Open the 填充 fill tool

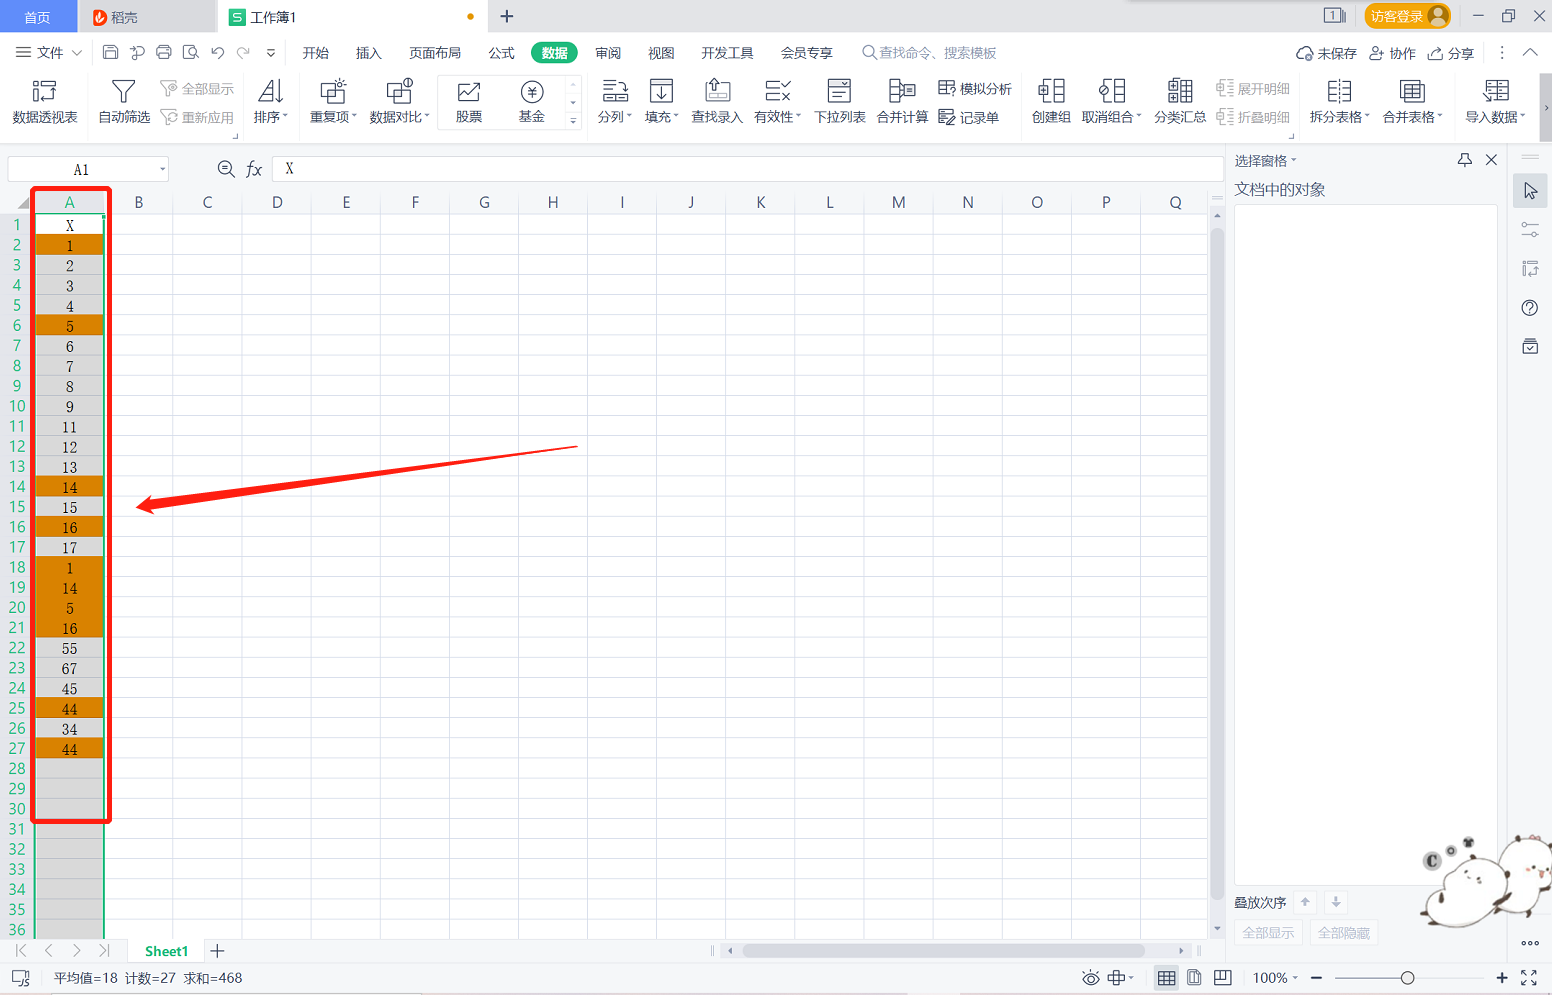point(661,102)
